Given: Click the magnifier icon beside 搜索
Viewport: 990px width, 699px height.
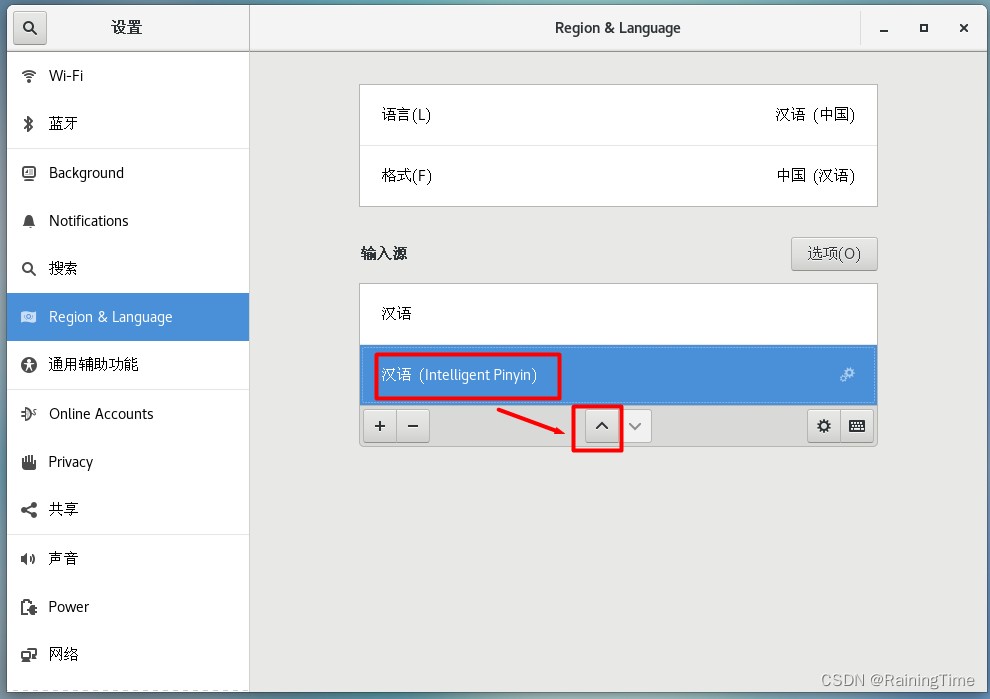Looking at the screenshot, I should click(x=28, y=269).
